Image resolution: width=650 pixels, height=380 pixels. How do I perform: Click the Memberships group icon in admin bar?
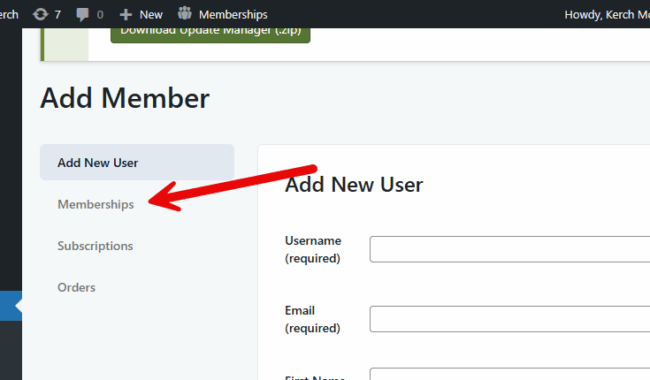185,14
